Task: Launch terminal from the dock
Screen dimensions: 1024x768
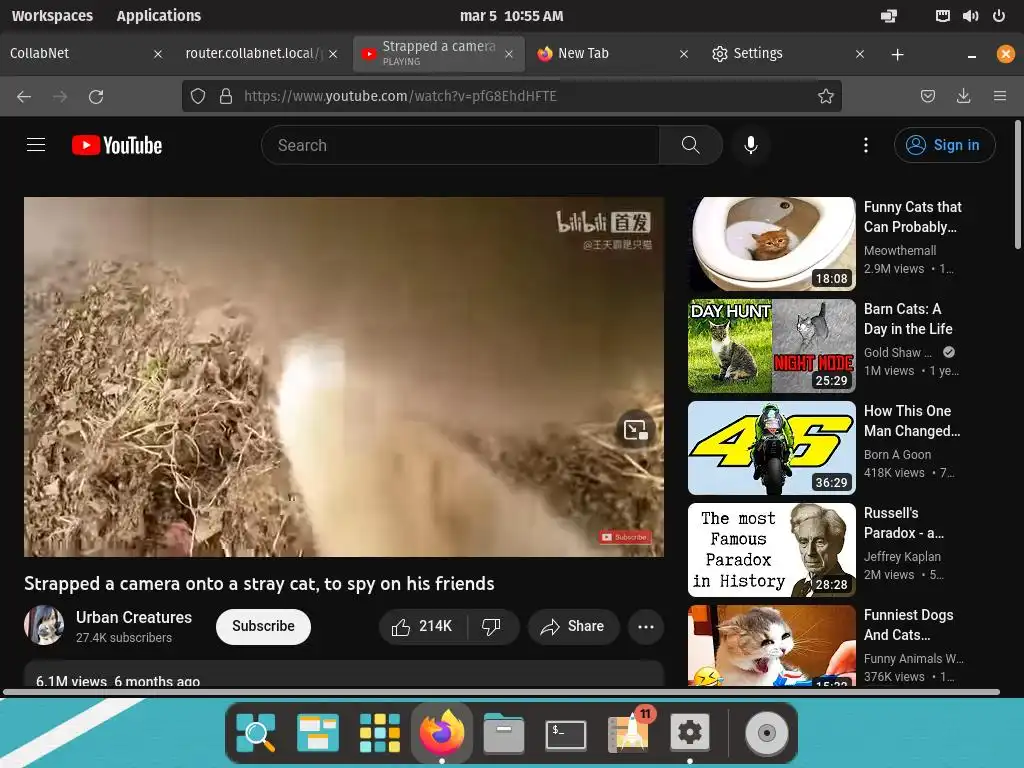Action: [x=566, y=734]
